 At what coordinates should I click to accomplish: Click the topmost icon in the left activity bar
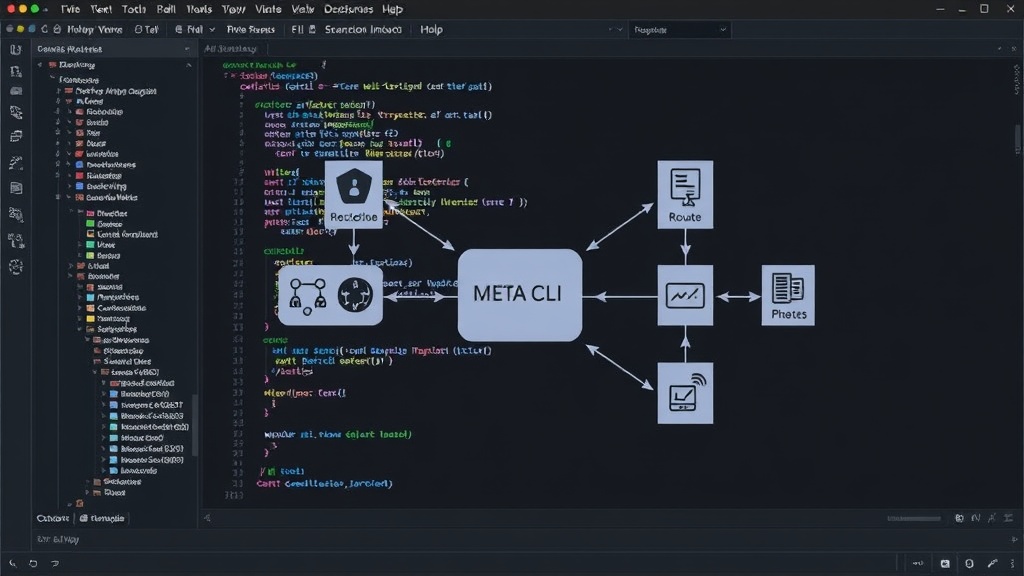16,50
